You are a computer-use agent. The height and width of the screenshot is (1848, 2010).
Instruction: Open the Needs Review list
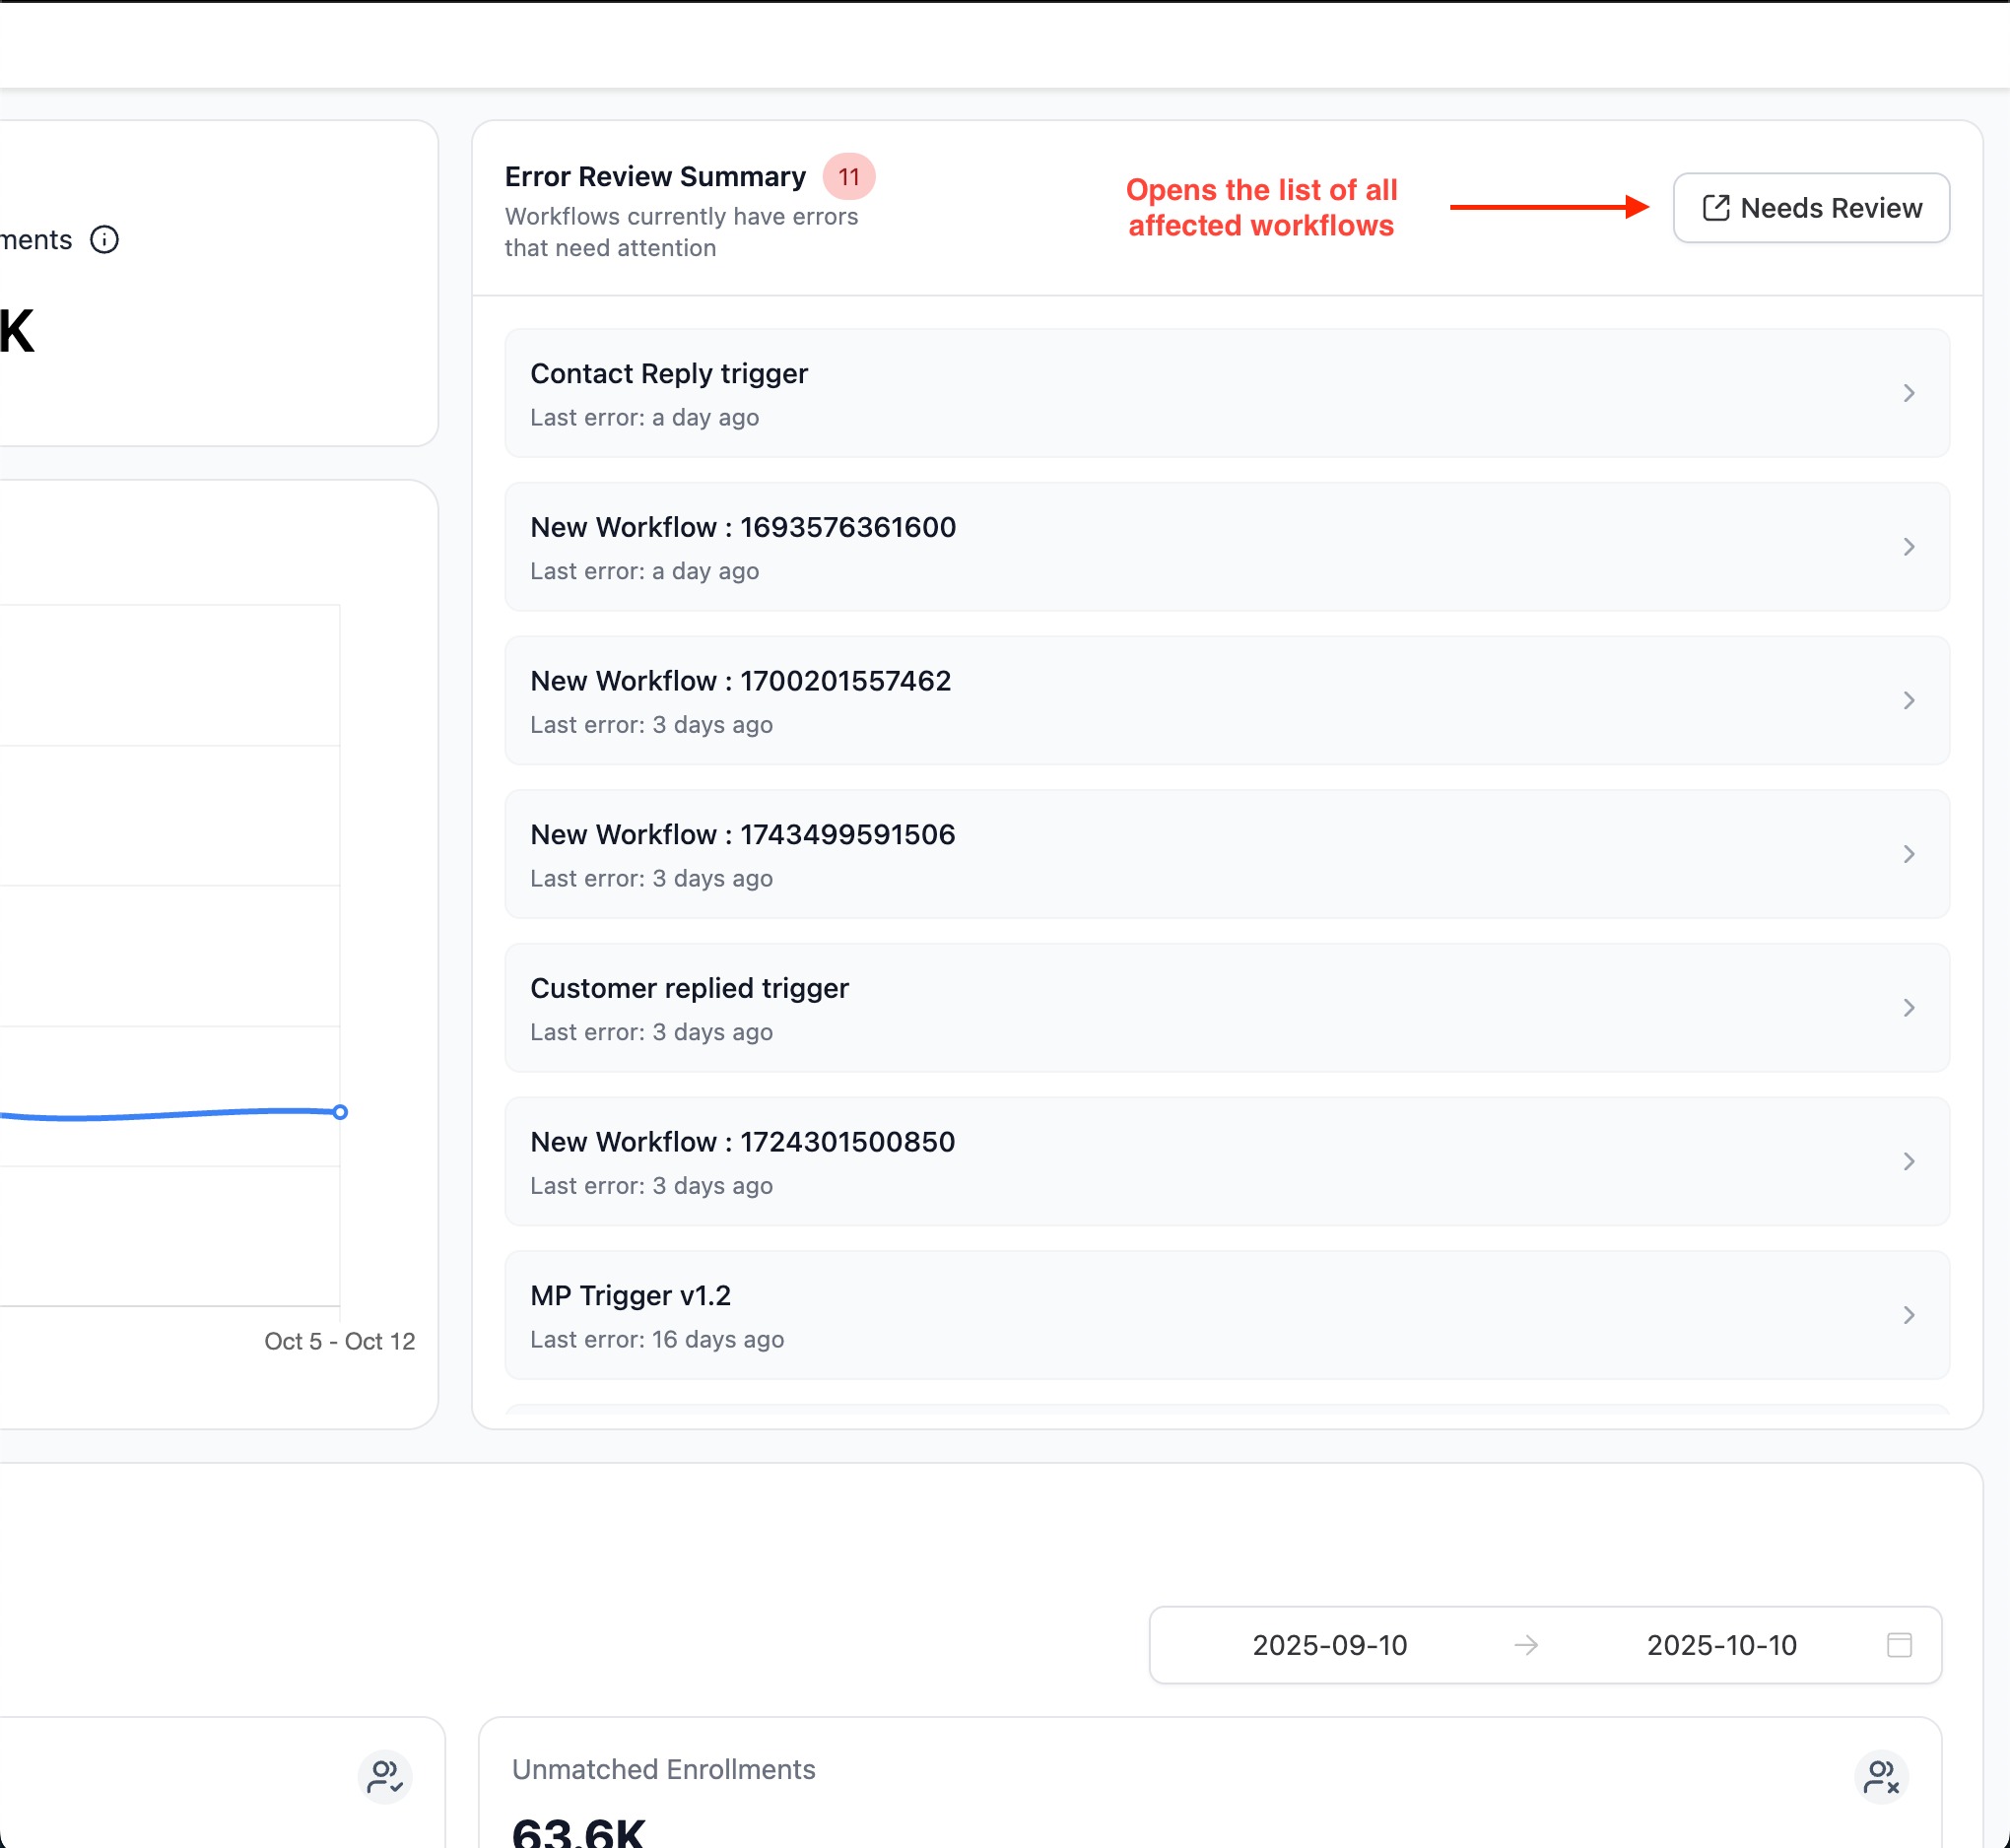click(x=1810, y=208)
